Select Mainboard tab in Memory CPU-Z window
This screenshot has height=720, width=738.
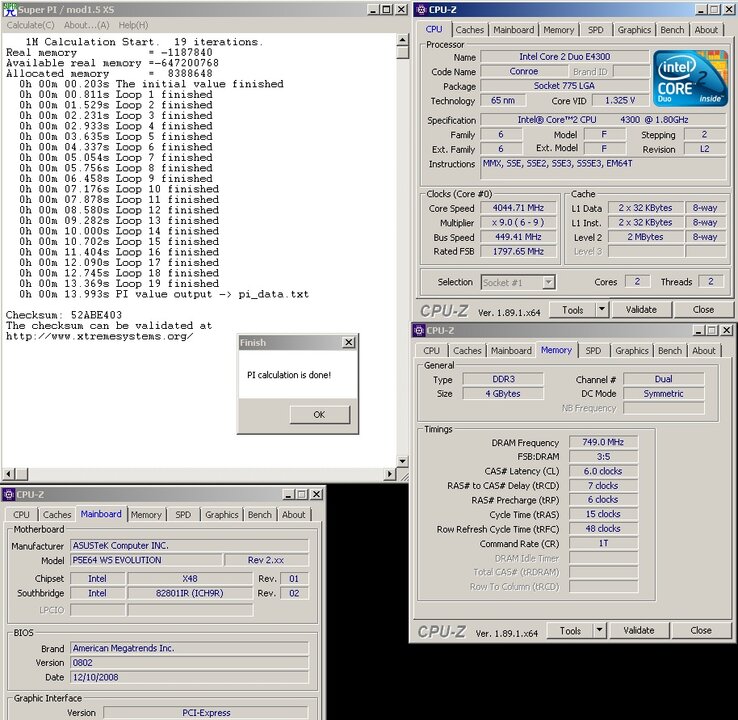point(511,351)
